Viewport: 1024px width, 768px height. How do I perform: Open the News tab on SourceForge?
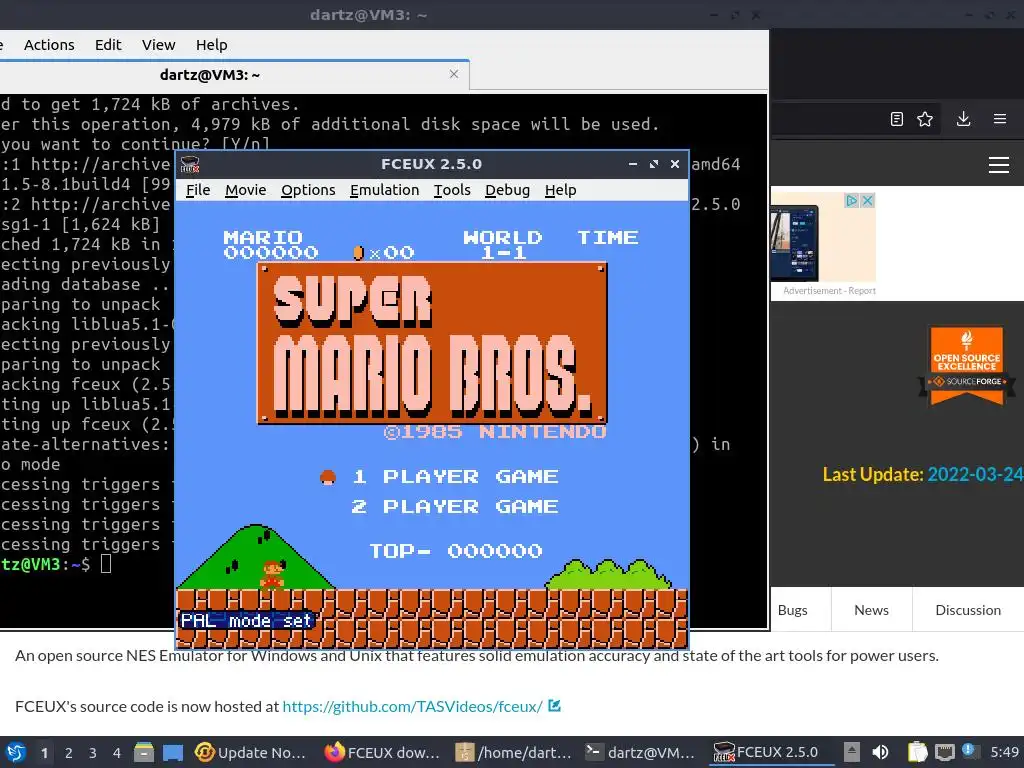click(871, 610)
